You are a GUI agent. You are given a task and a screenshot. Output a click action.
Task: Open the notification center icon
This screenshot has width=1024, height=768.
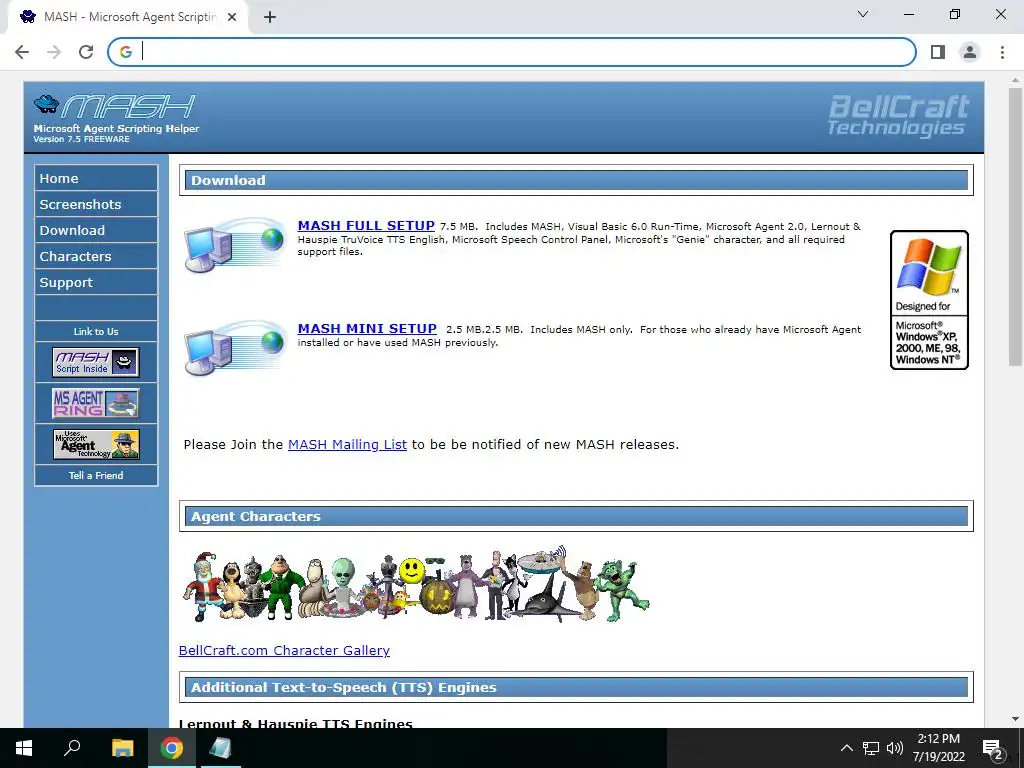993,749
